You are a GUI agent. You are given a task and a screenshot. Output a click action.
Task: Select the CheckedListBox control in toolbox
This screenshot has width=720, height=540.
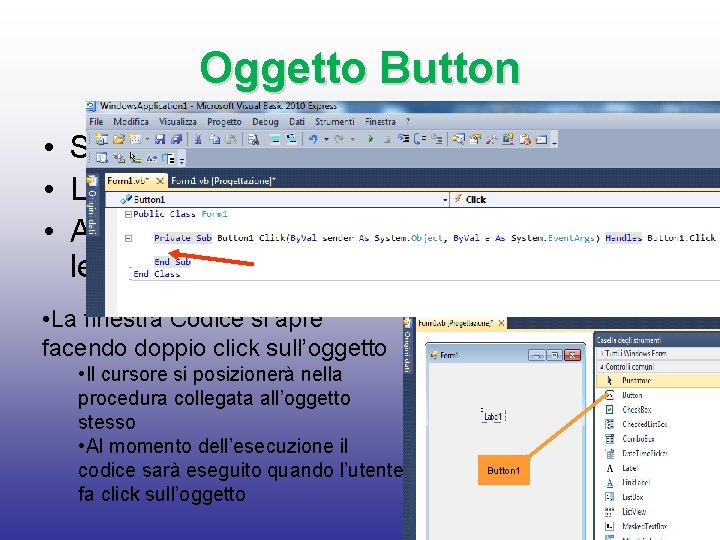(x=658, y=424)
